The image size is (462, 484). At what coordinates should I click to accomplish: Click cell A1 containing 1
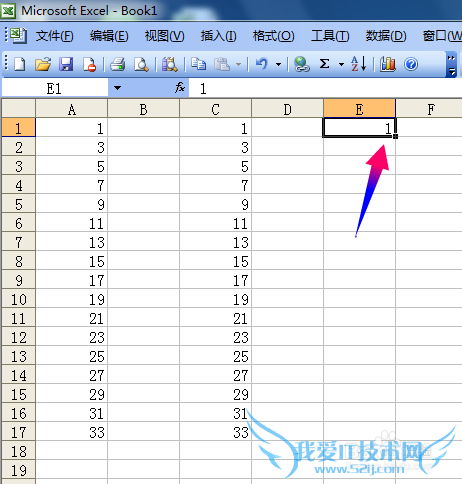tap(72, 128)
